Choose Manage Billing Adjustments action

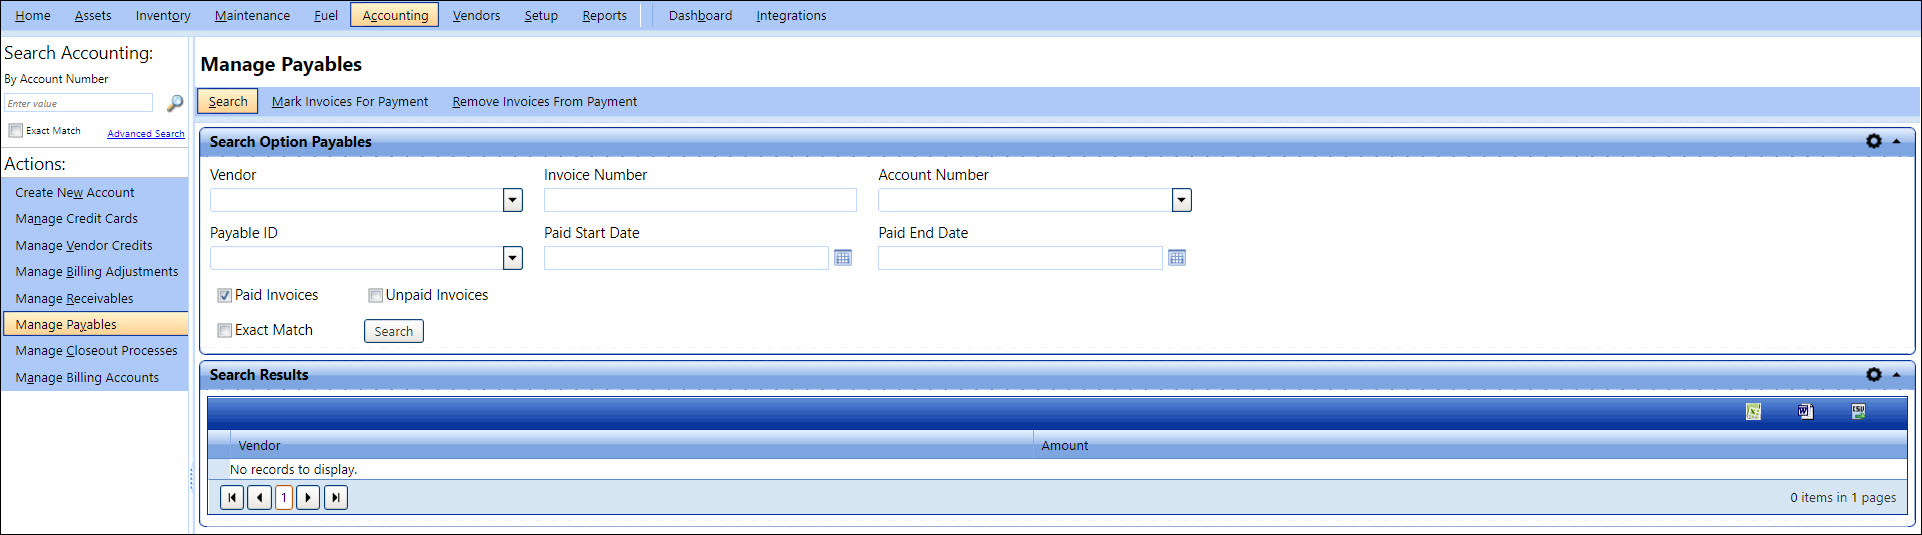(95, 272)
